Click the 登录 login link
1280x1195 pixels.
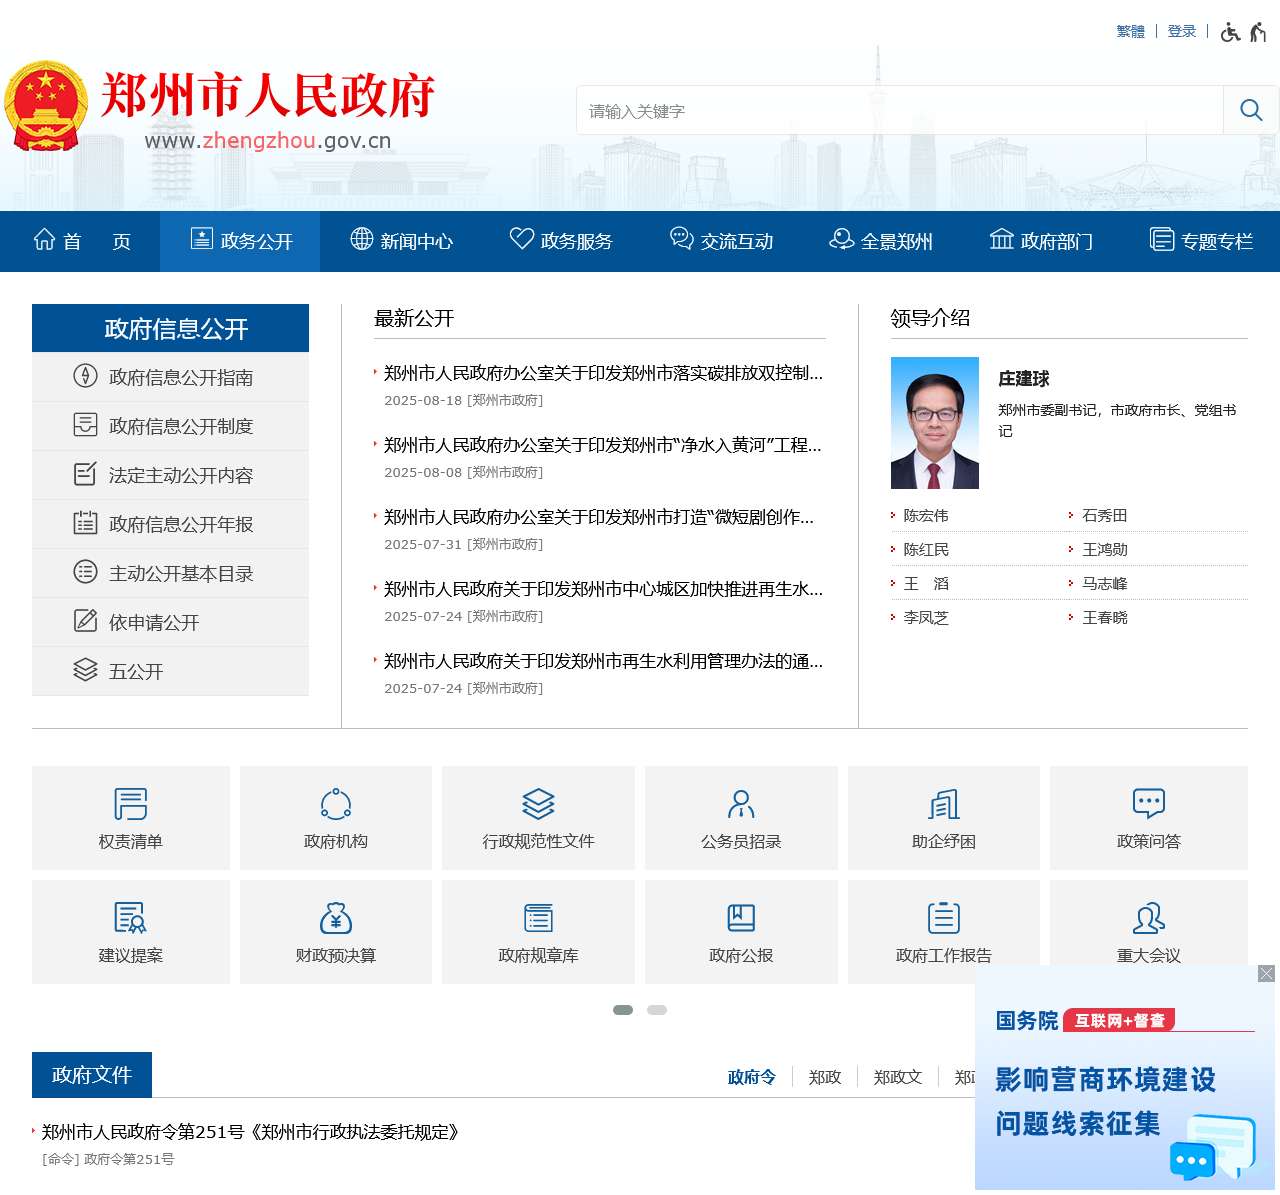(1180, 30)
